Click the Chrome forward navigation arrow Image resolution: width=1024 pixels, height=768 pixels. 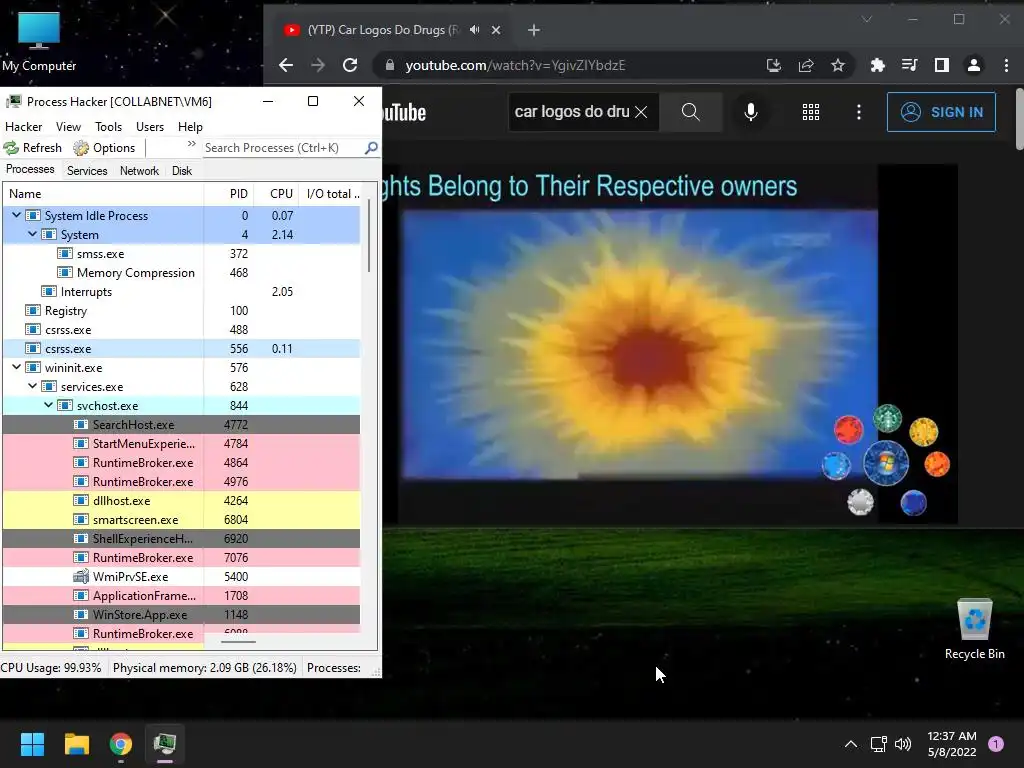318,65
